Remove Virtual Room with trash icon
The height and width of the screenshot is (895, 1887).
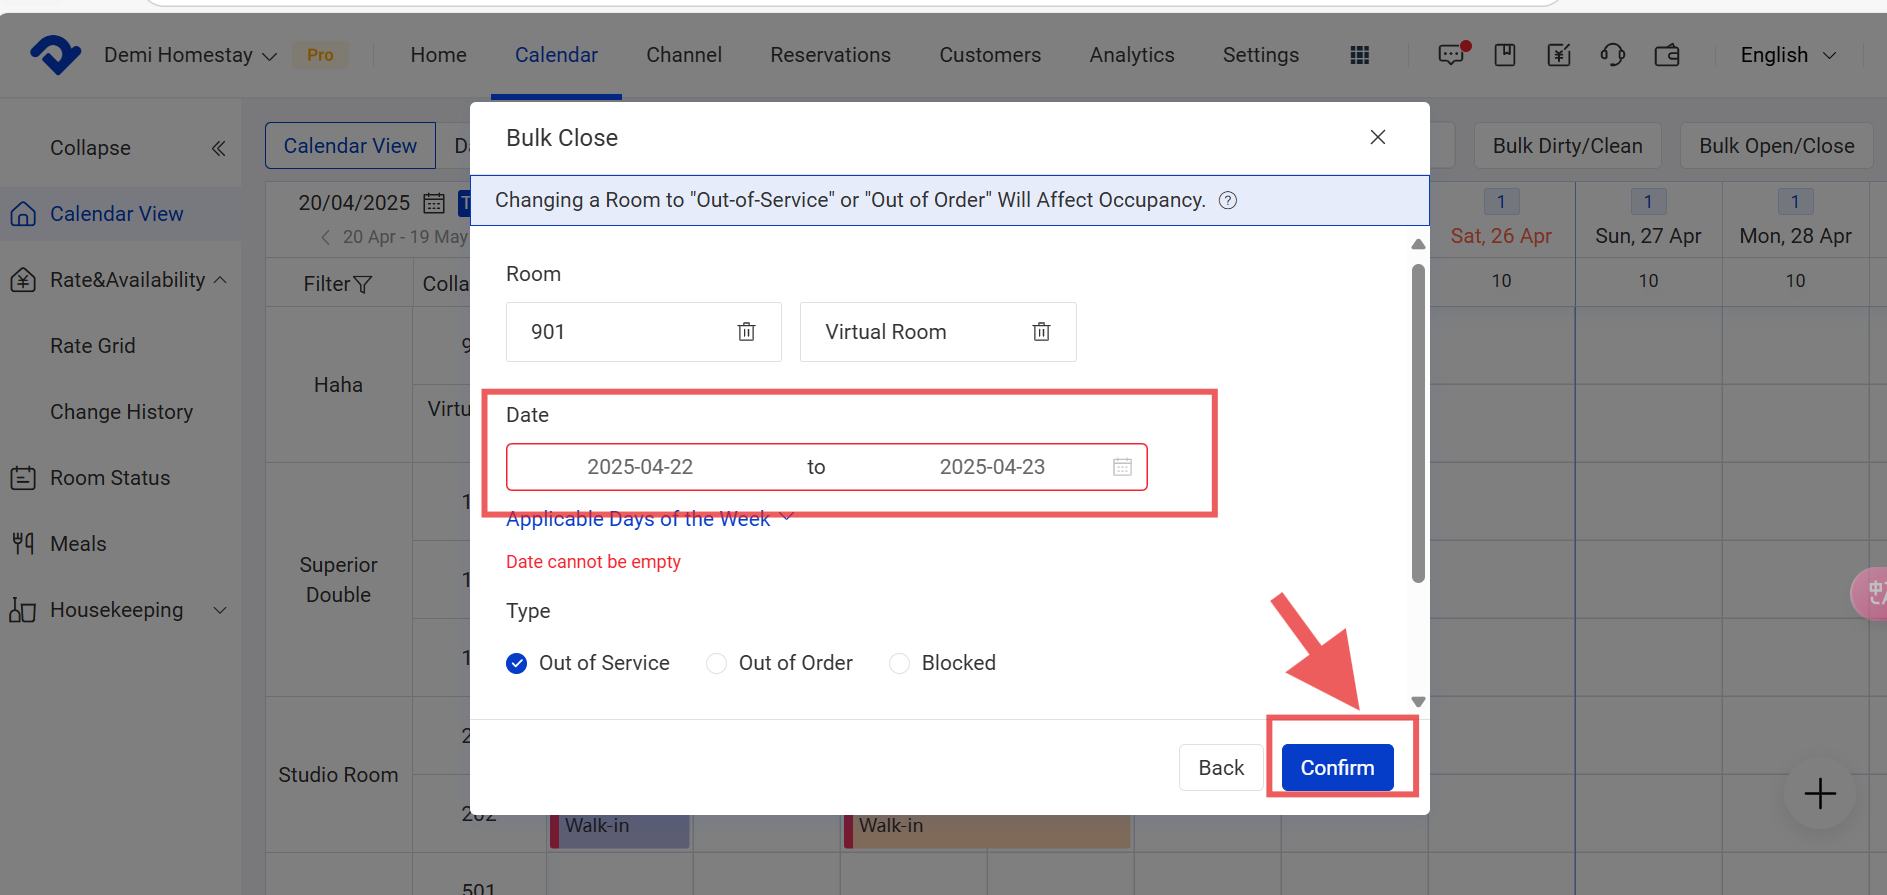(1041, 332)
